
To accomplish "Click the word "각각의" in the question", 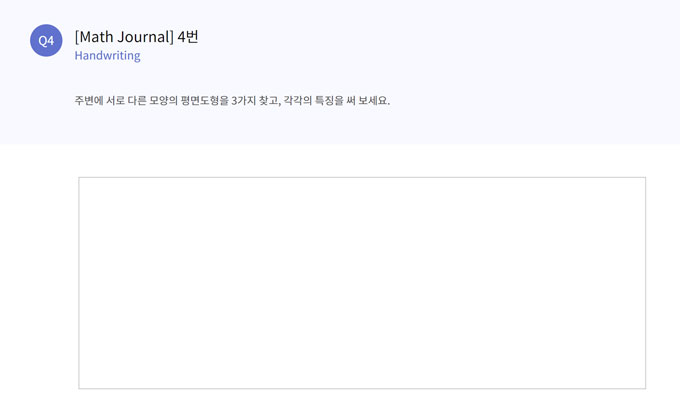I will [298, 101].
